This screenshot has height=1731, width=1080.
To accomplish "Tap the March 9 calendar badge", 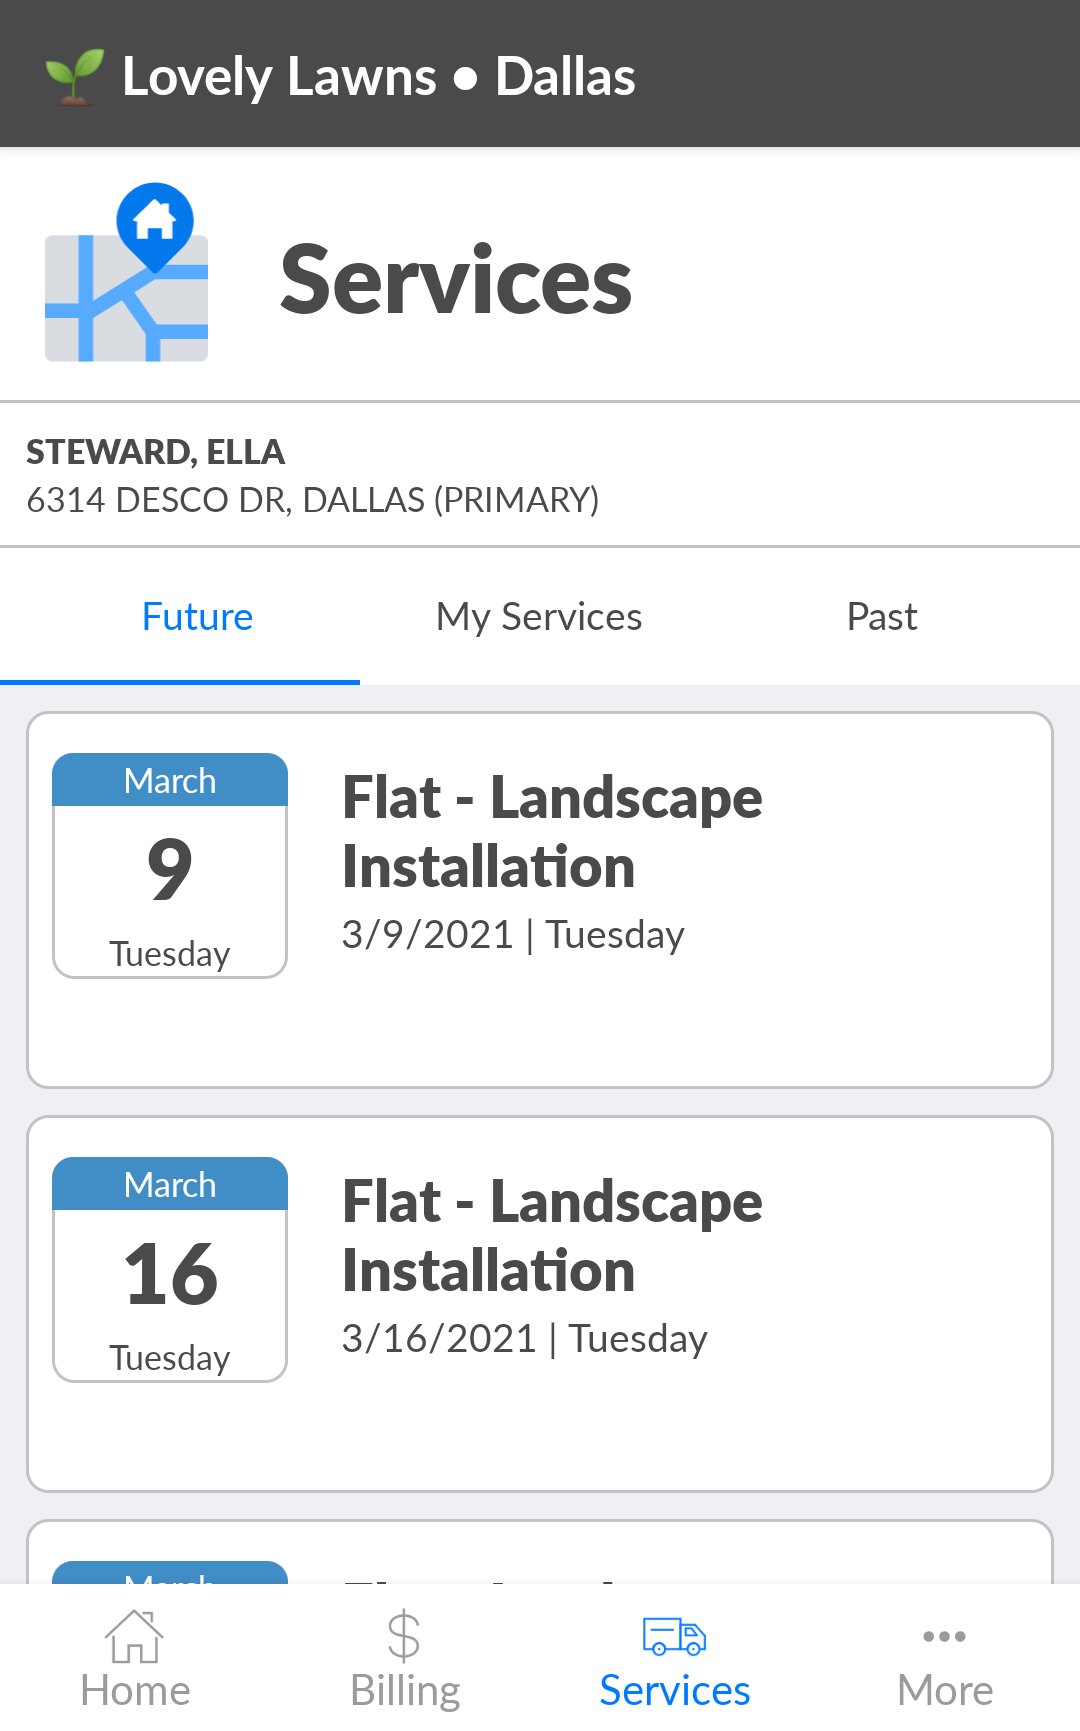I will tap(170, 866).
